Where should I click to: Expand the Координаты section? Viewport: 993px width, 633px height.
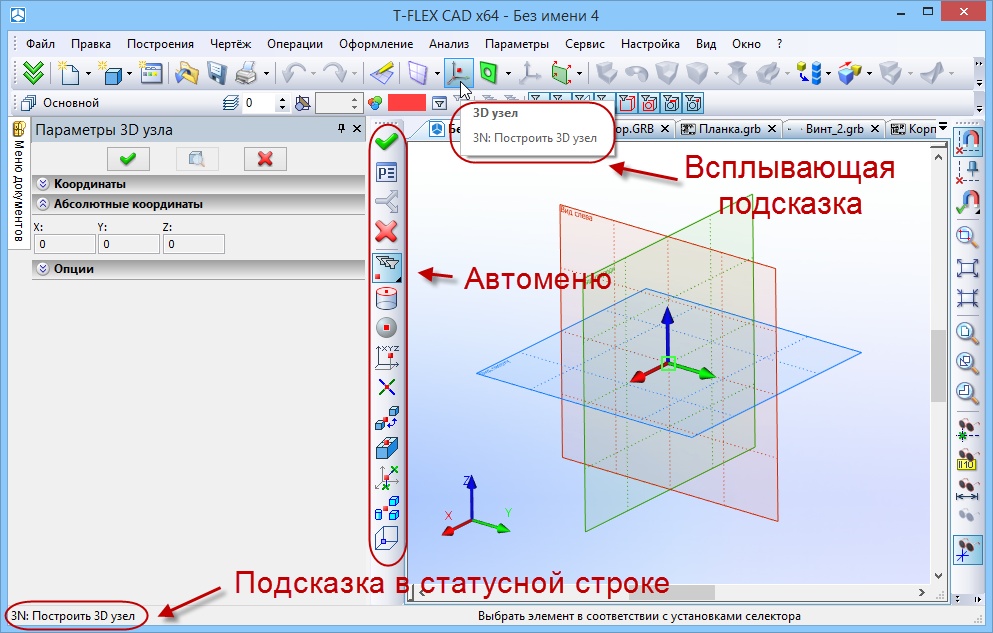click(x=198, y=184)
